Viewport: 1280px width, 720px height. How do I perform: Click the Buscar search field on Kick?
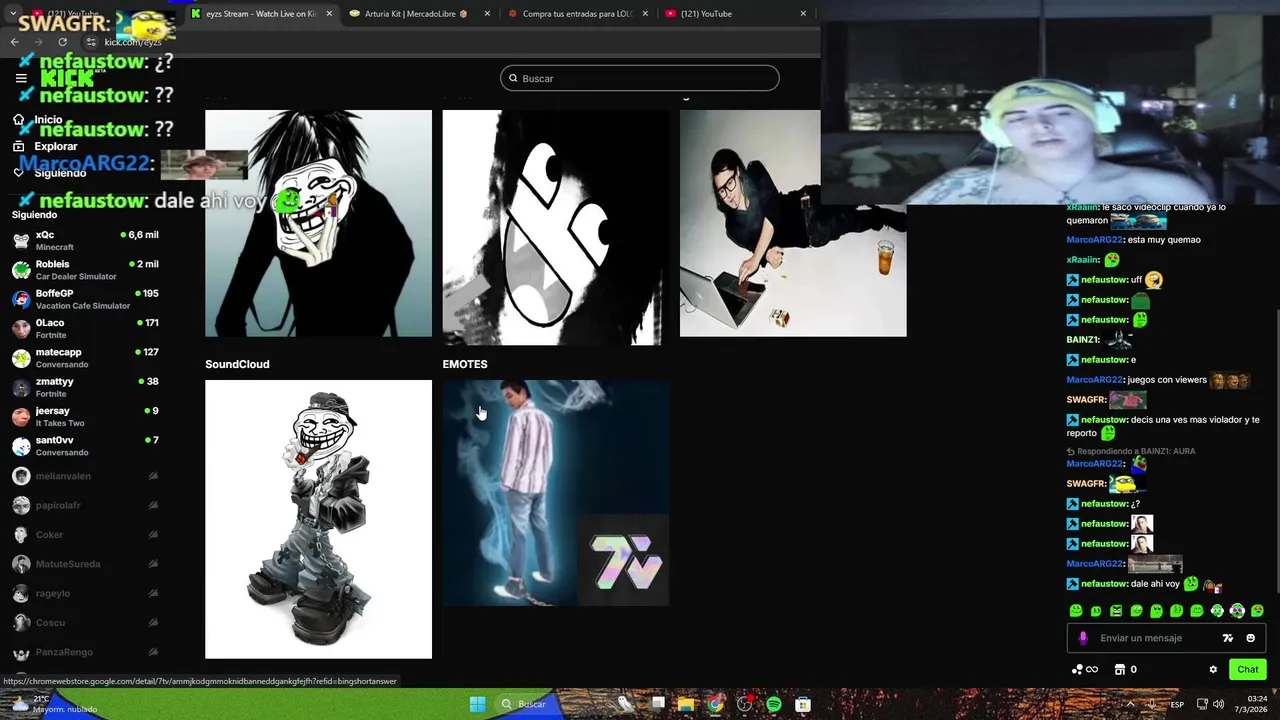tap(640, 78)
